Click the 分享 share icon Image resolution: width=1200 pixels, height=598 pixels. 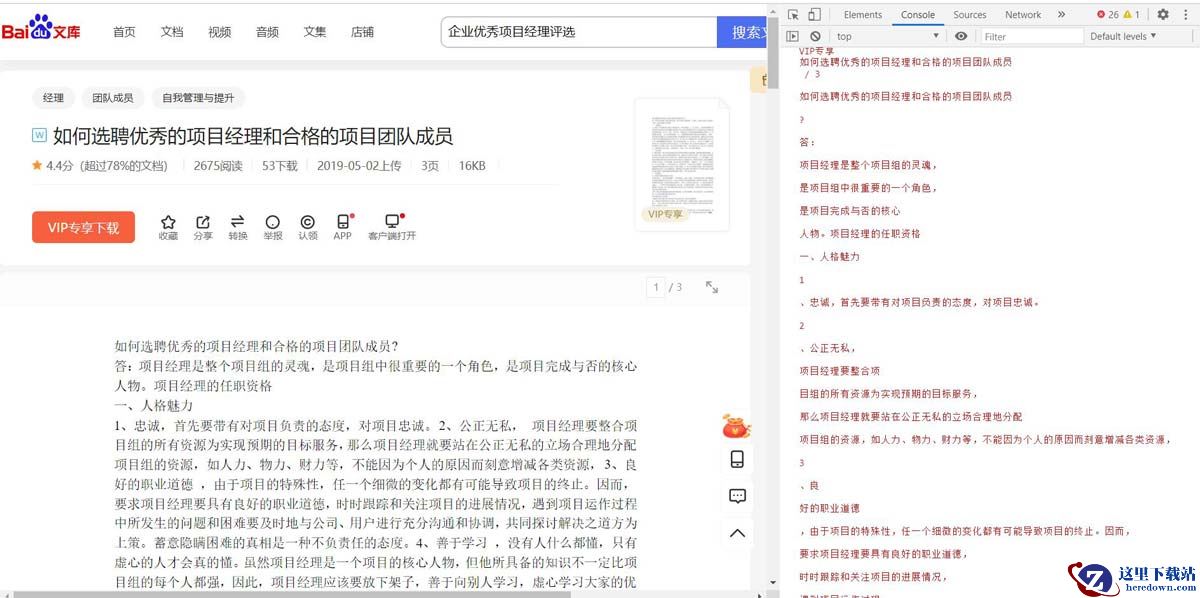pos(203,222)
